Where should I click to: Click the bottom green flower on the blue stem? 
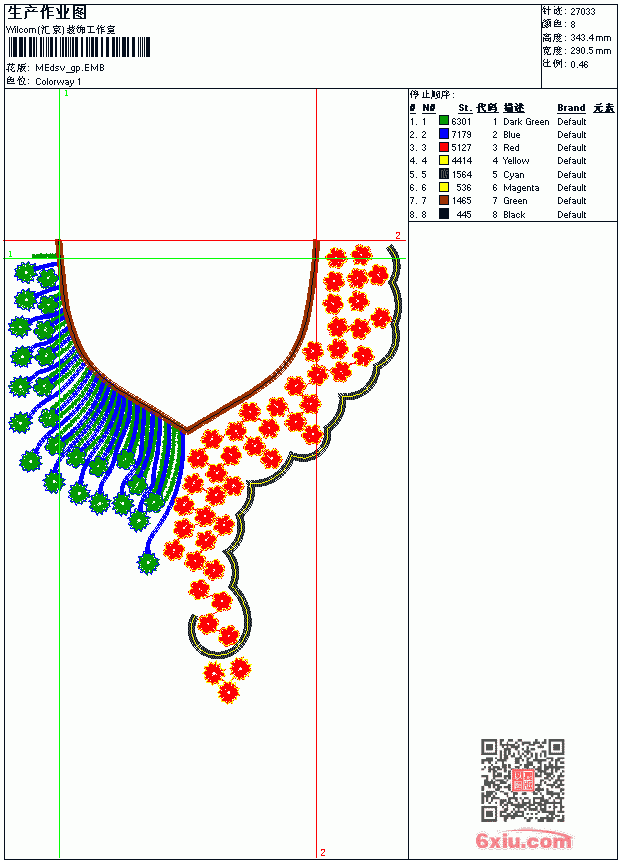click(x=148, y=563)
